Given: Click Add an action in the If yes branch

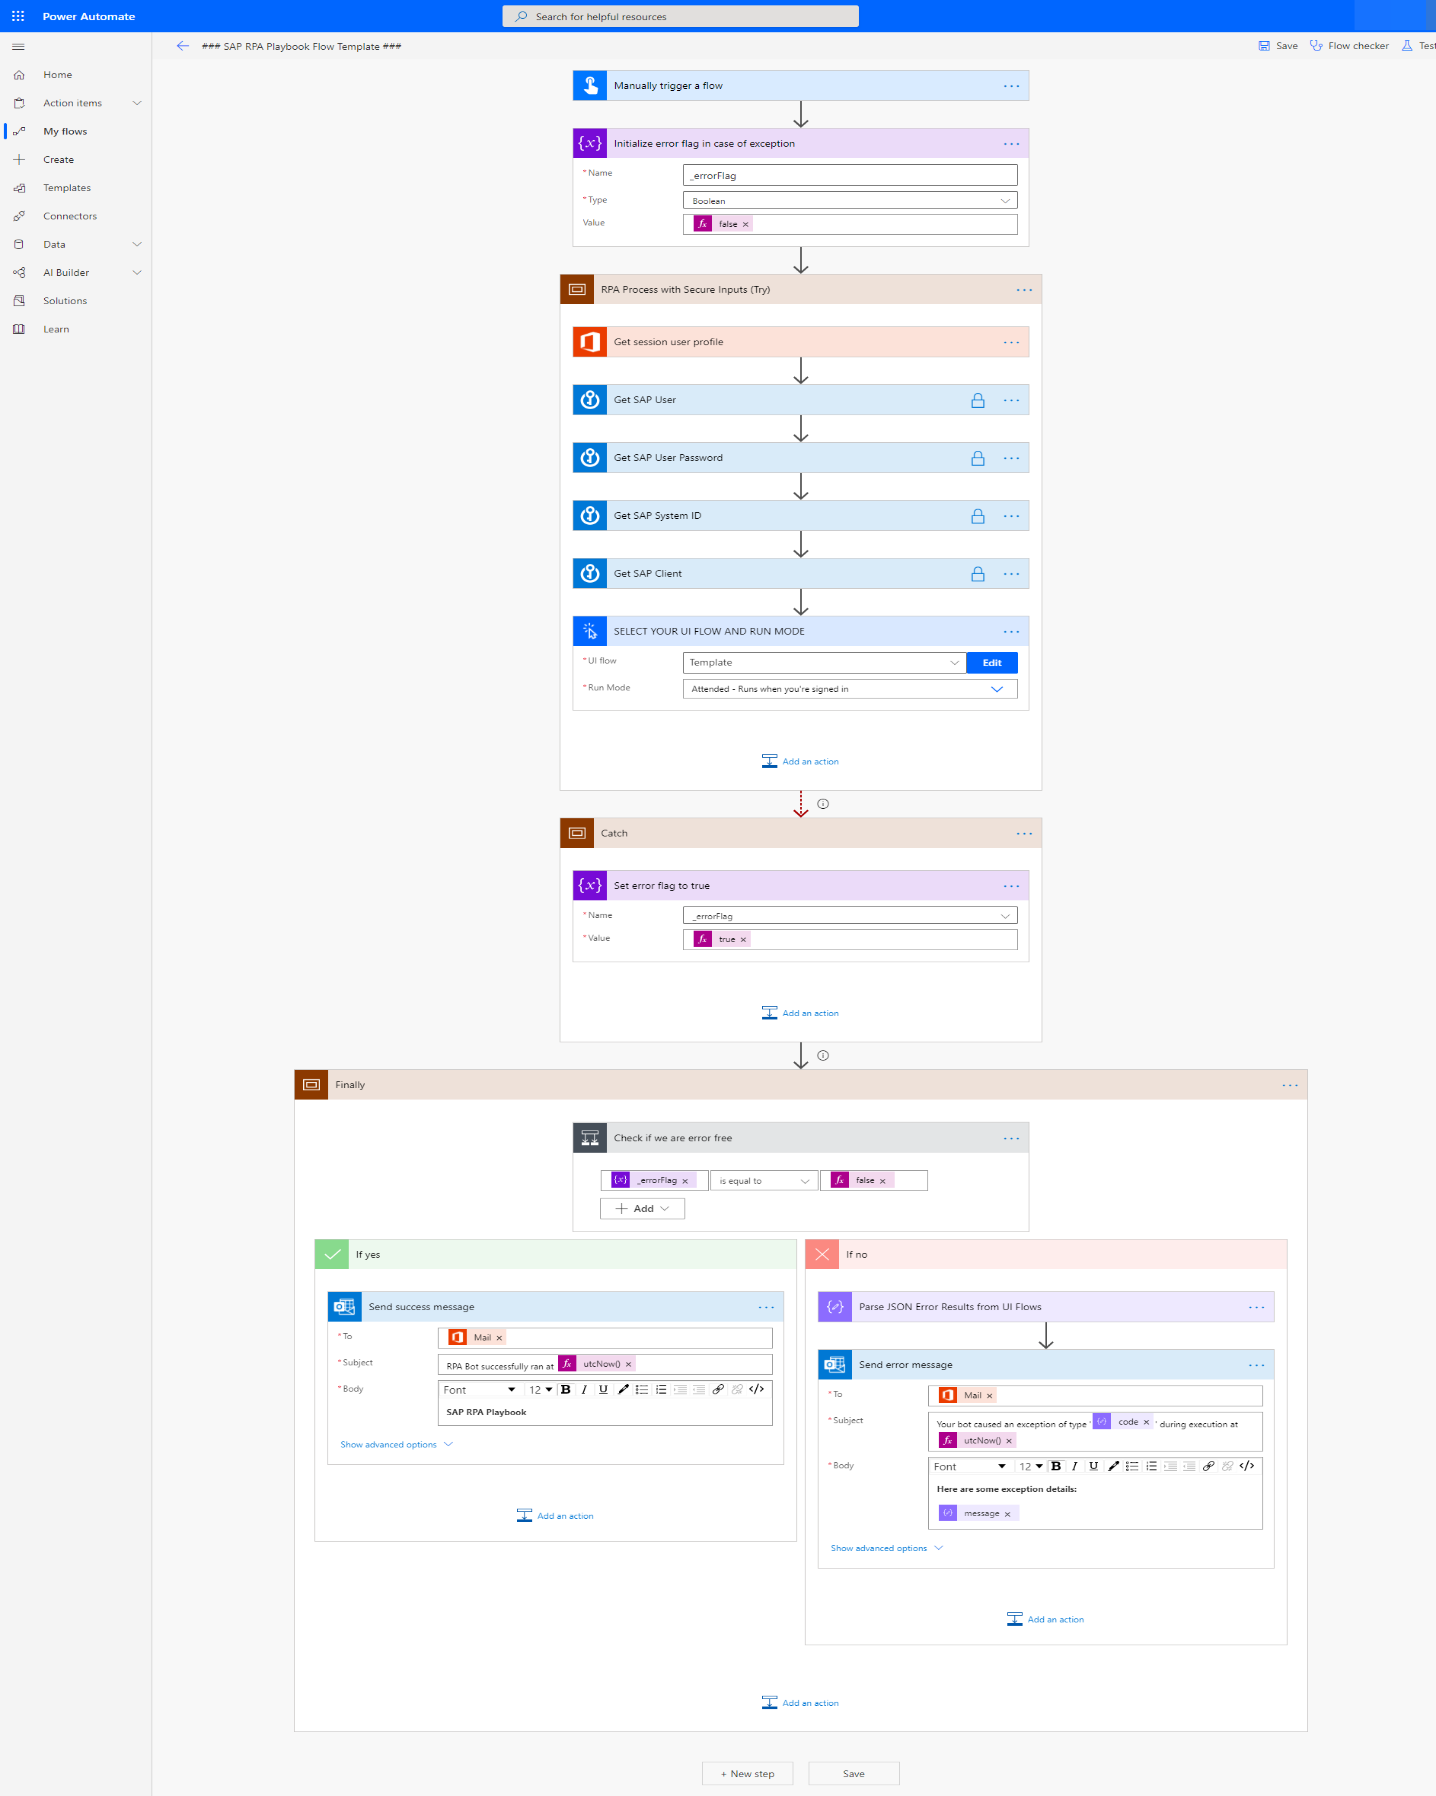Looking at the screenshot, I should (555, 1516).
